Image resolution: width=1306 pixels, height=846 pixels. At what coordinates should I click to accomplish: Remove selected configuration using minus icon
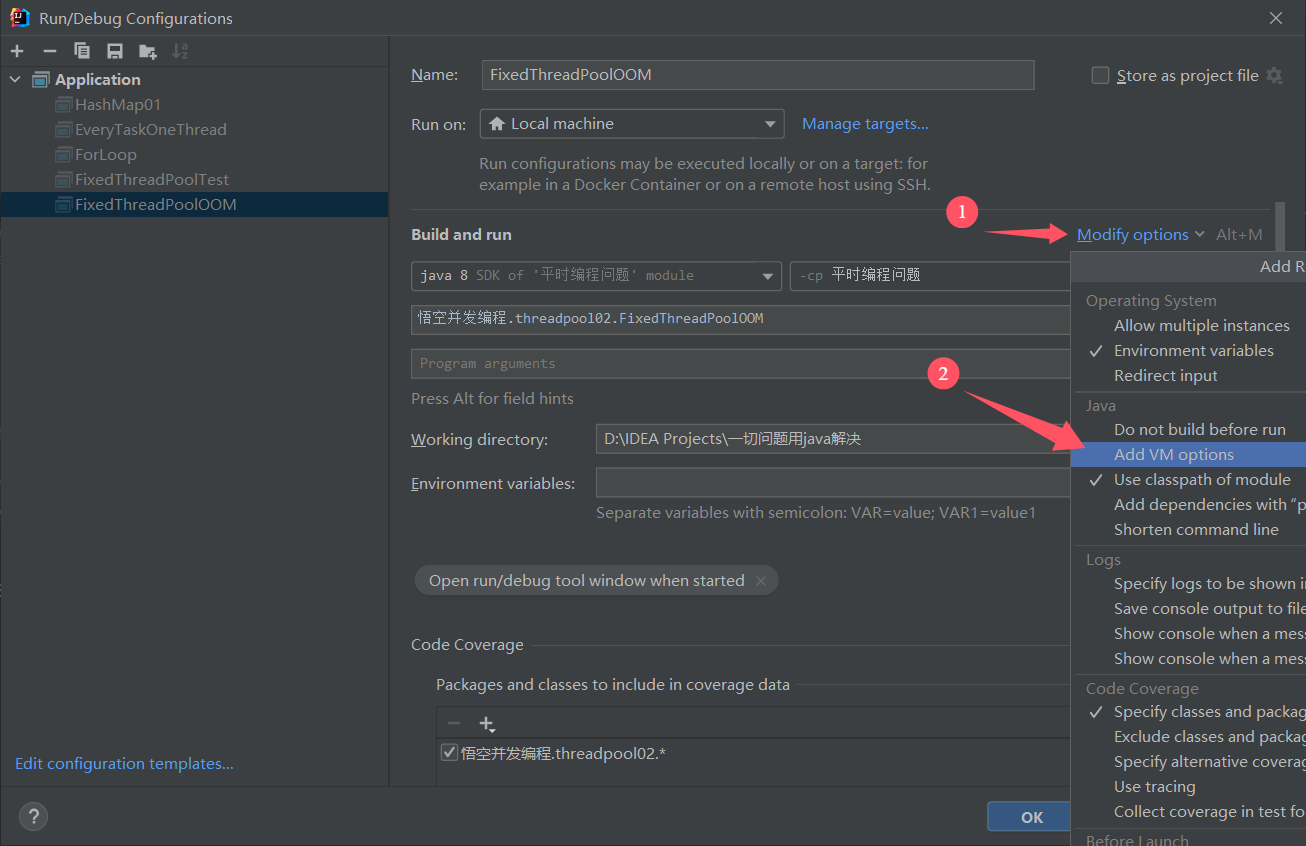pyautogui.click(x=49, y=50)
